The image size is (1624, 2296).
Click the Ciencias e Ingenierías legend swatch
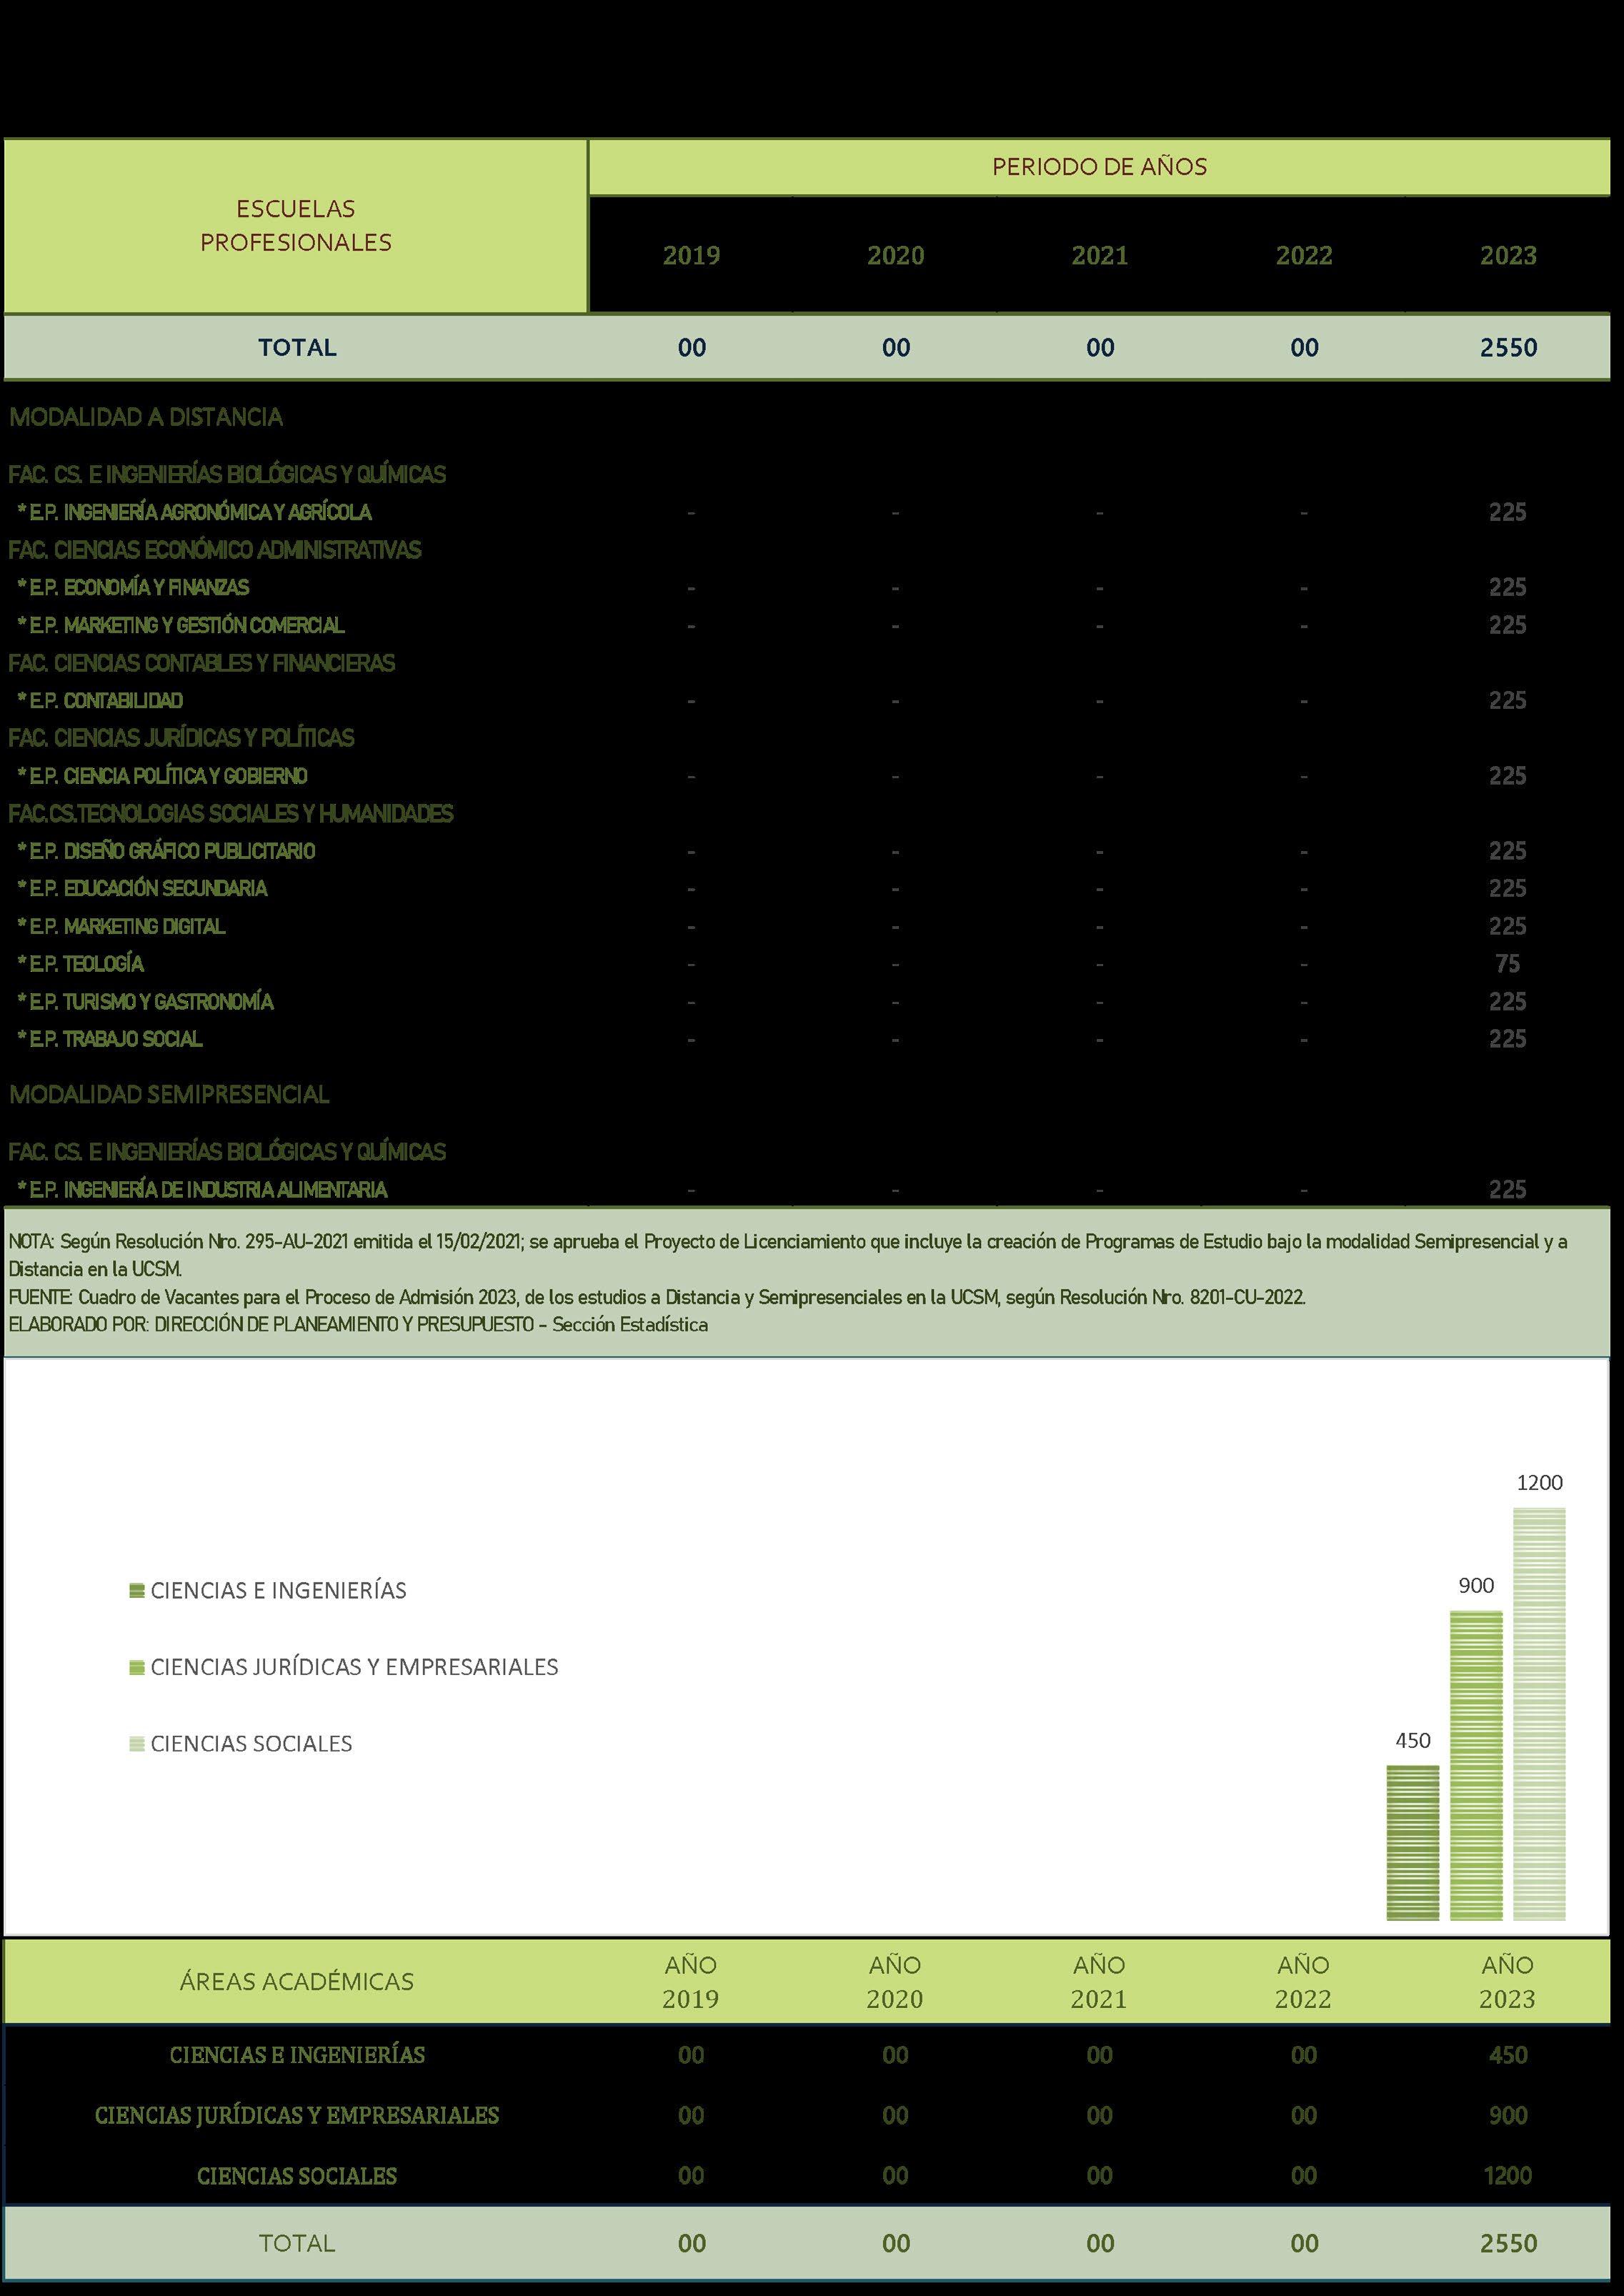coord(137,1591)
